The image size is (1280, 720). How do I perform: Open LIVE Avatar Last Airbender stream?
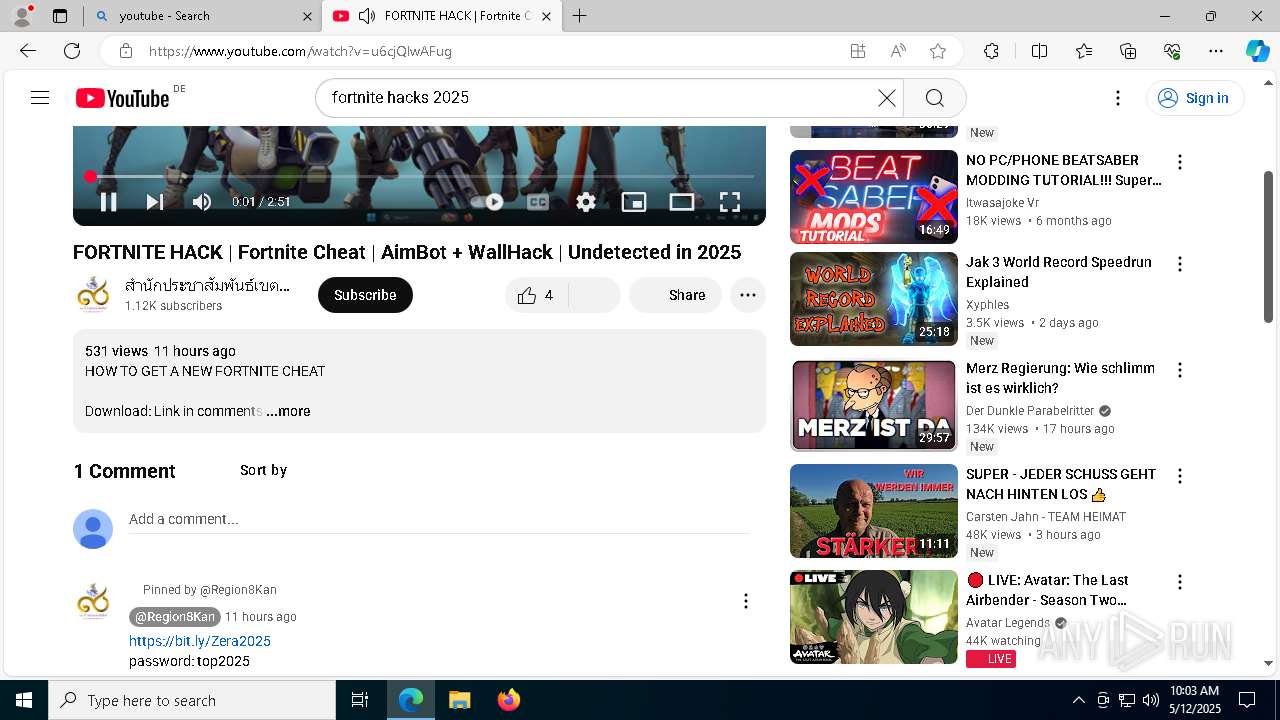874,617
